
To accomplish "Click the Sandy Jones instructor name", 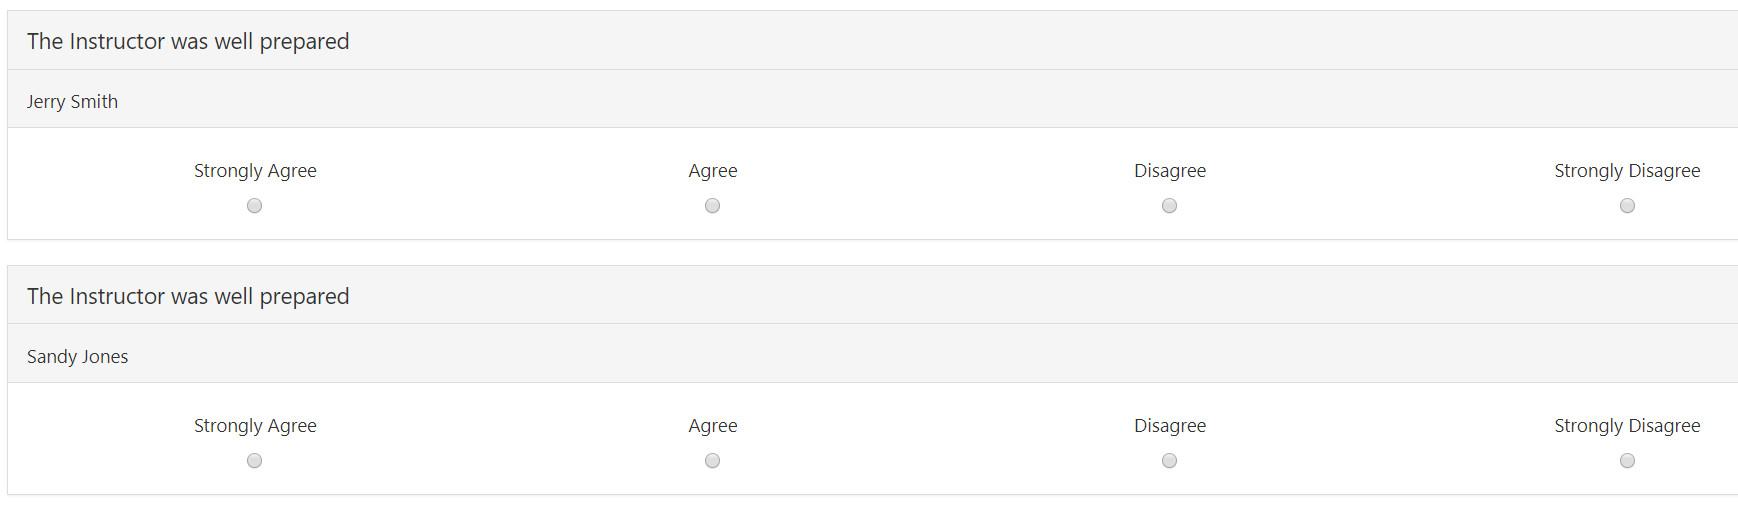I will (77, 357).
